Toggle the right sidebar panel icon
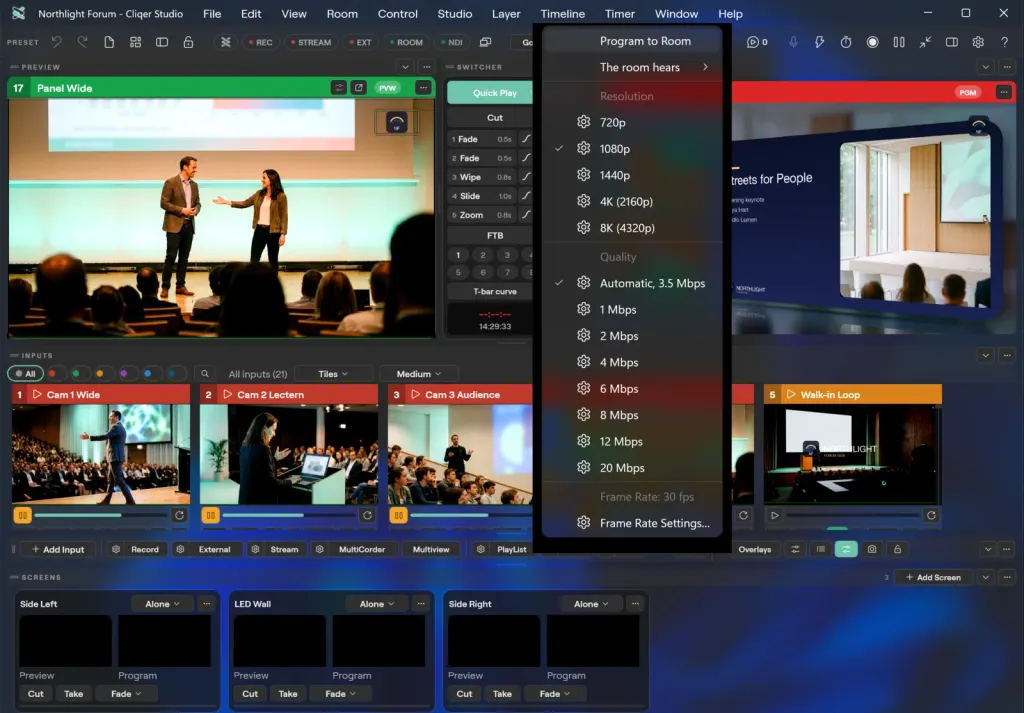Screen dimensions: 1024x713 point(952,42)
